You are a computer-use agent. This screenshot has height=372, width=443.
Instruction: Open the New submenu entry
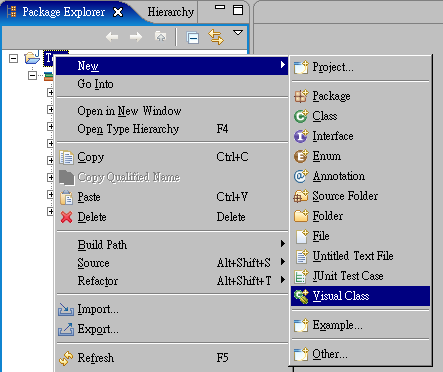pyautogui.click(x=172, y=66)
